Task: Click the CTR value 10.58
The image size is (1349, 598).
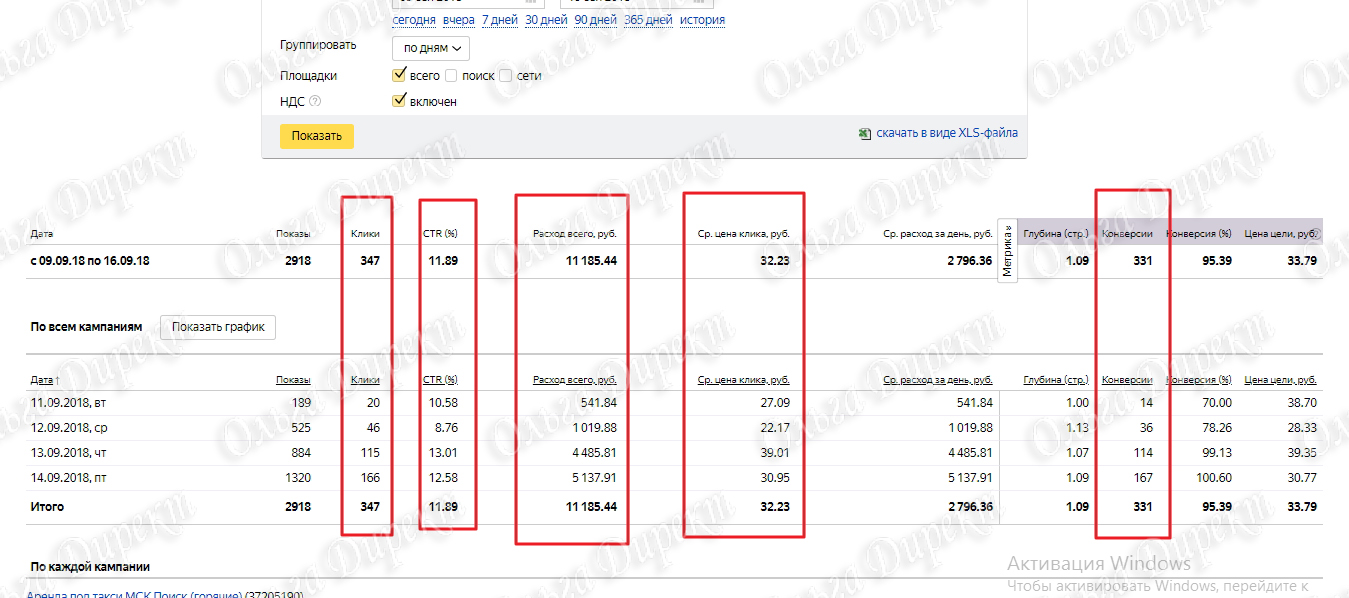Action: point(443,403)
